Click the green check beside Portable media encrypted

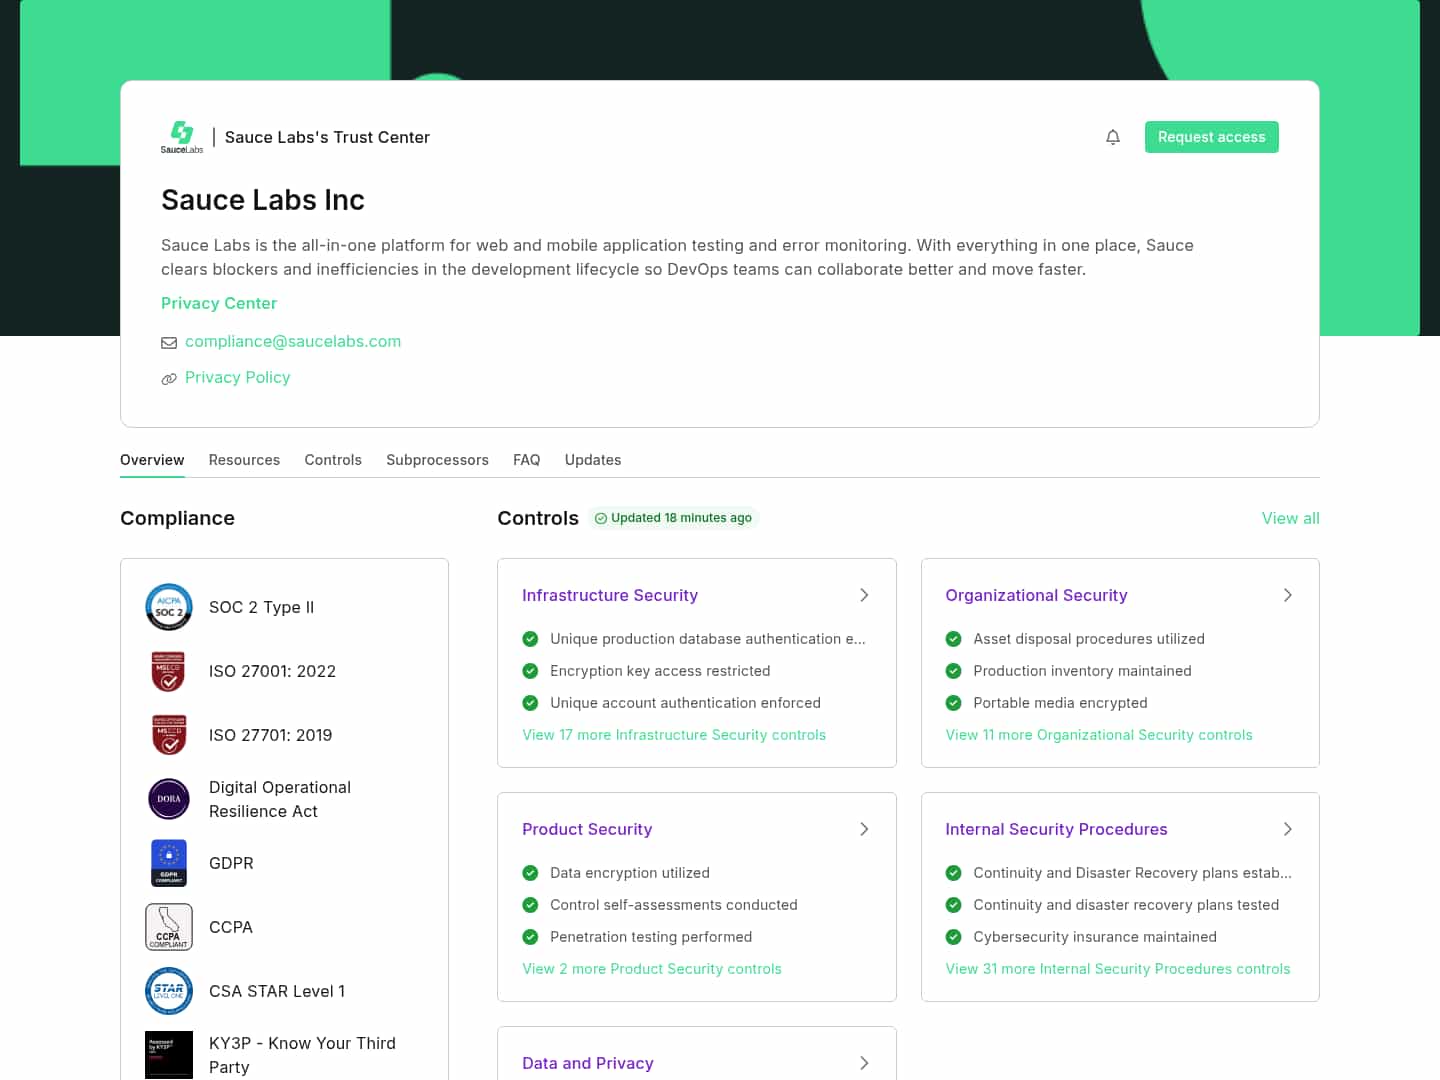953,703
